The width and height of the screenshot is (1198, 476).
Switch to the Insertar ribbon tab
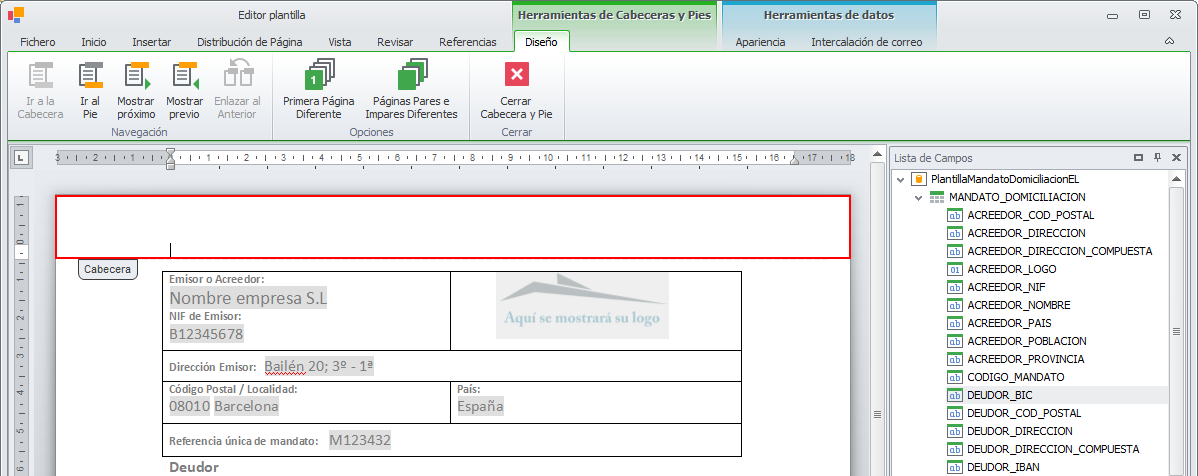click(151, 42)
